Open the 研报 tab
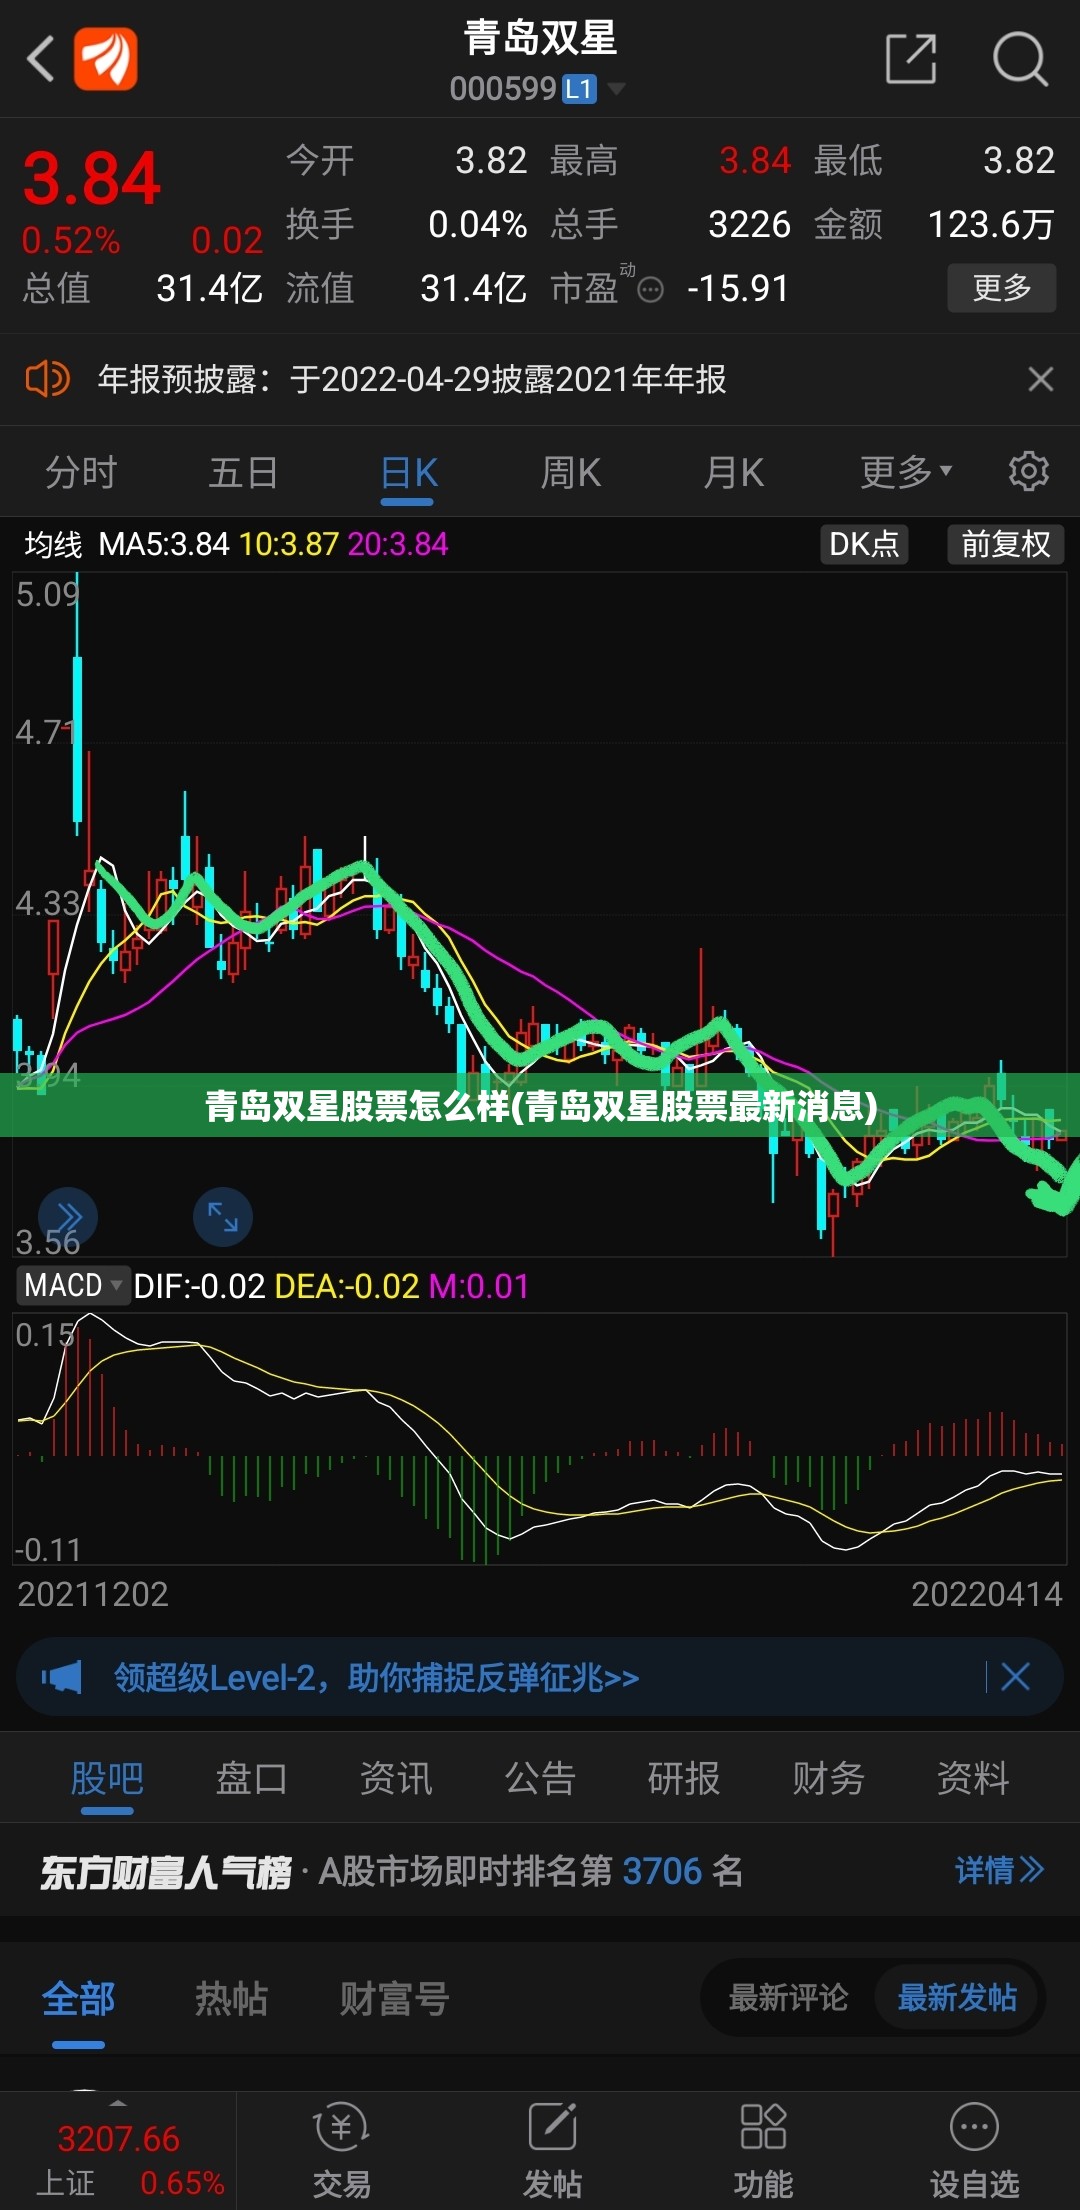 point(684,1778)
